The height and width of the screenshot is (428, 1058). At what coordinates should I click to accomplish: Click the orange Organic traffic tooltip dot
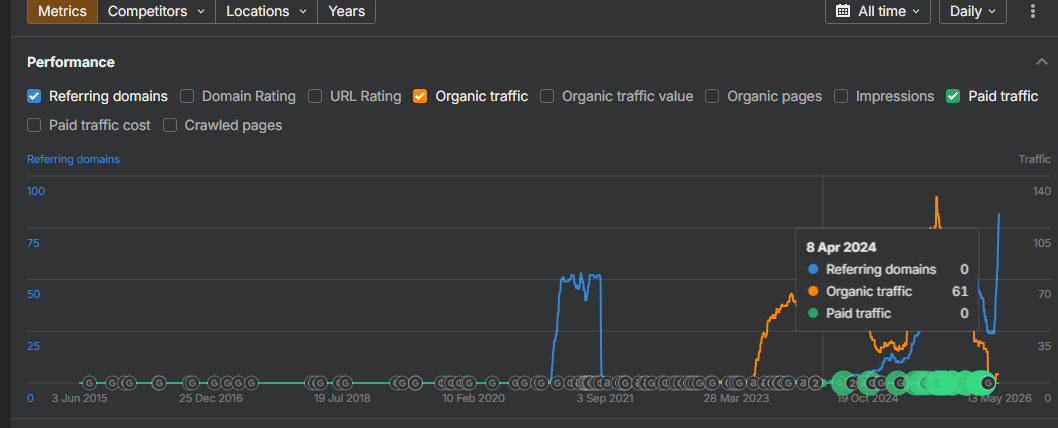(813, 291)
